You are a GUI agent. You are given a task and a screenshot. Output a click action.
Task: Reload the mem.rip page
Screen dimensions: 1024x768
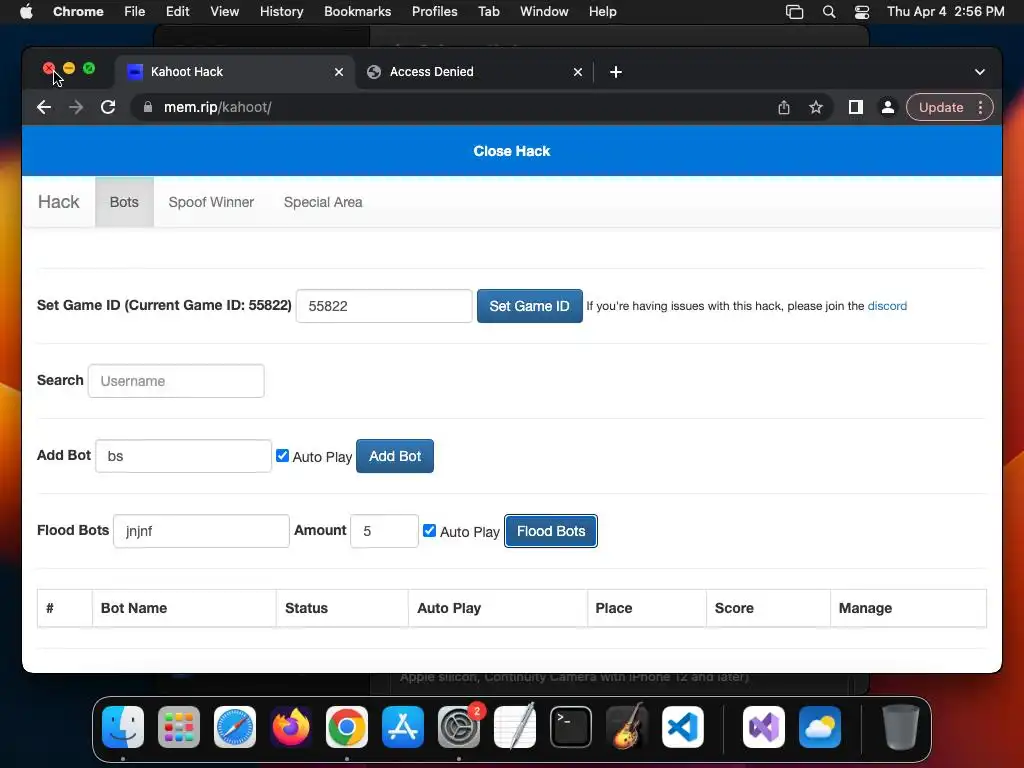pyautogui.click(x=108, y=107)
